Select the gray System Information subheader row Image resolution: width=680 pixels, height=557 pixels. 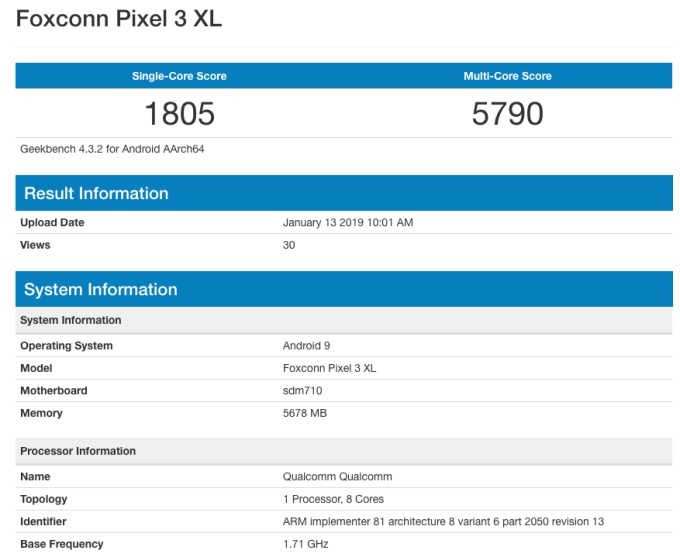(x=71, y=320)
